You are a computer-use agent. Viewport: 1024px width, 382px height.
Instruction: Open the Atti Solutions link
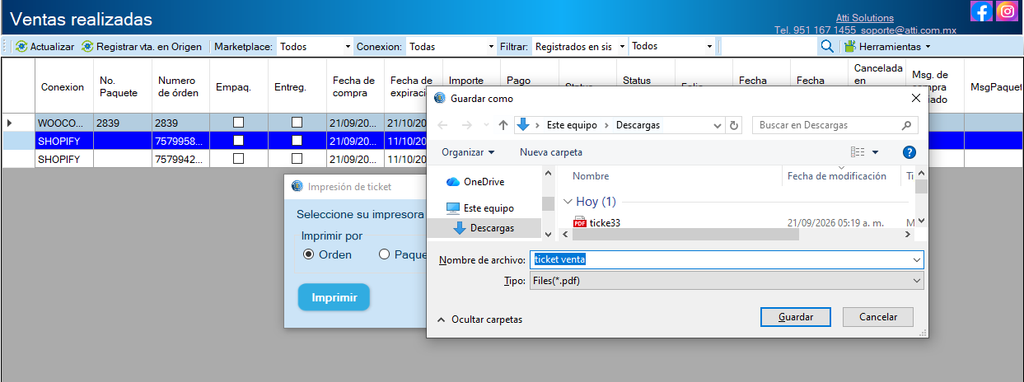[x=865, y=18]
